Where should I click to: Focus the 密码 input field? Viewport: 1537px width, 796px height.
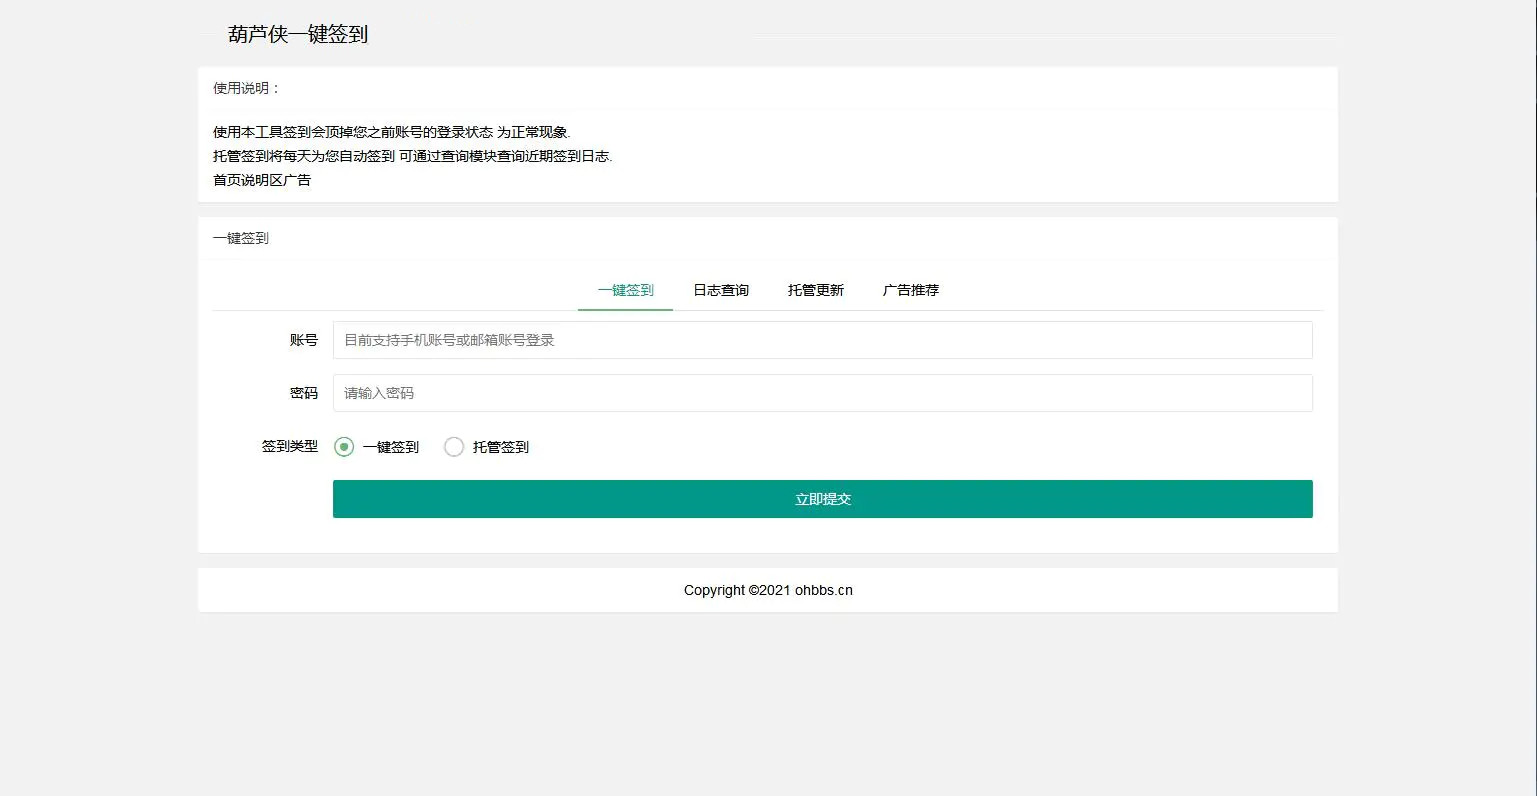tap(822, 393)
